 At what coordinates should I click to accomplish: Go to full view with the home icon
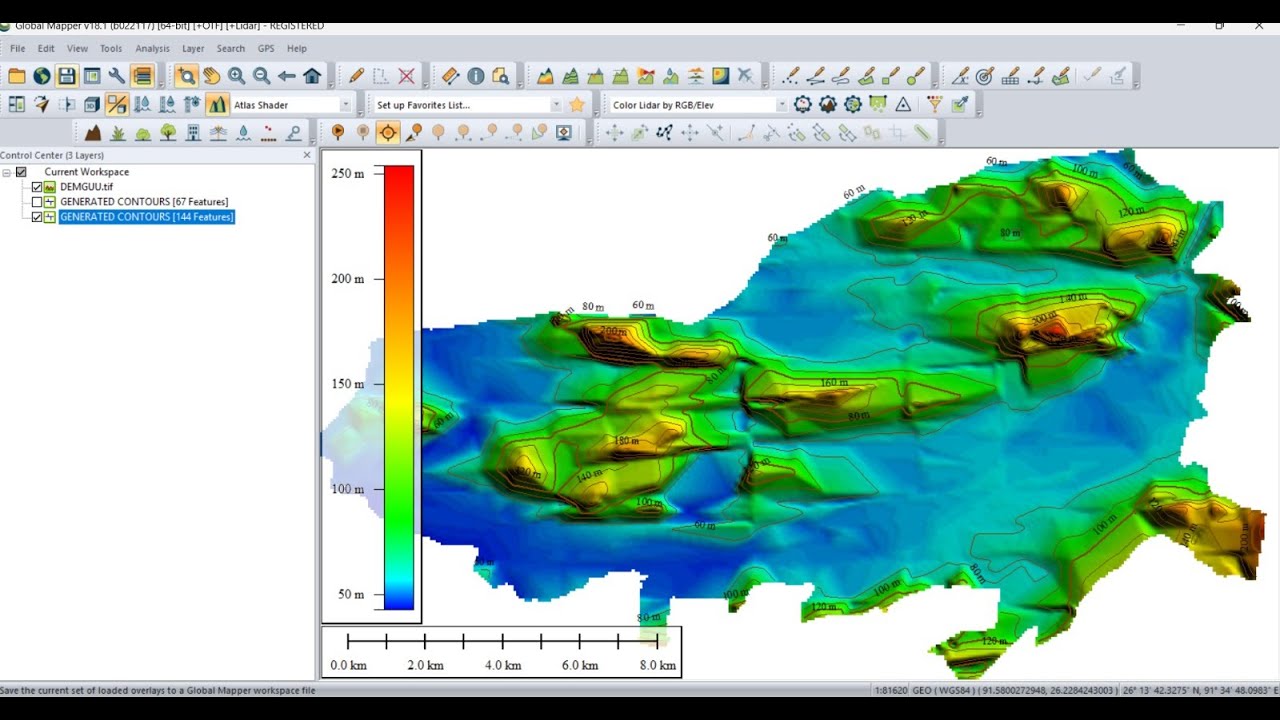point(312,76)
